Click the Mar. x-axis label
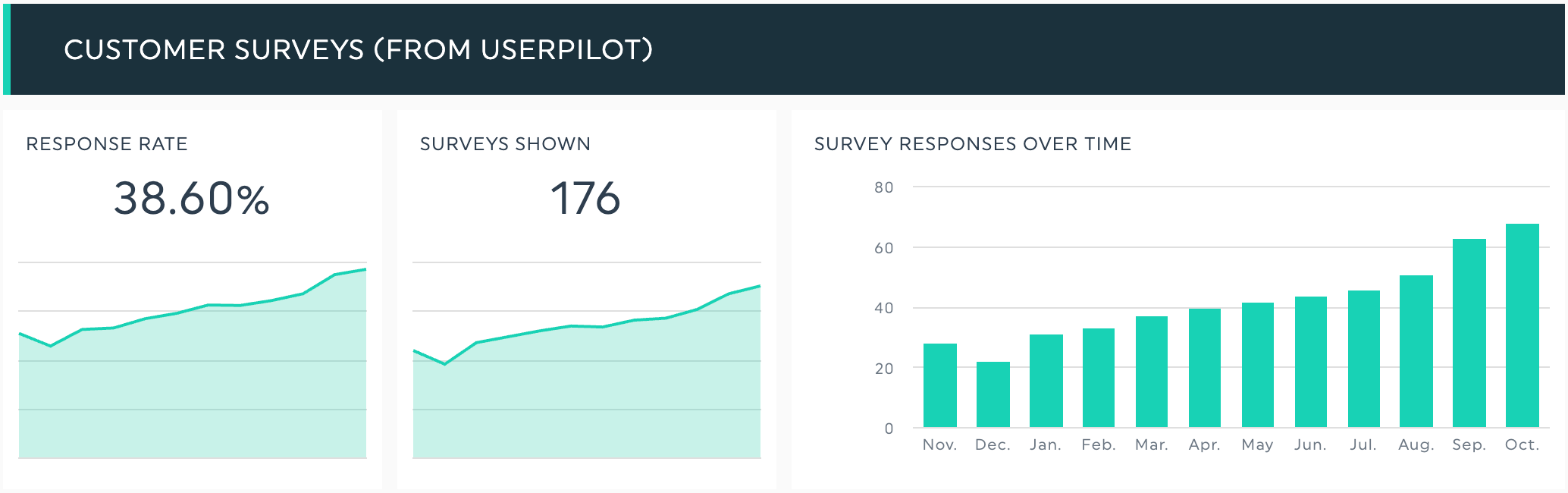 (1152, 446)
